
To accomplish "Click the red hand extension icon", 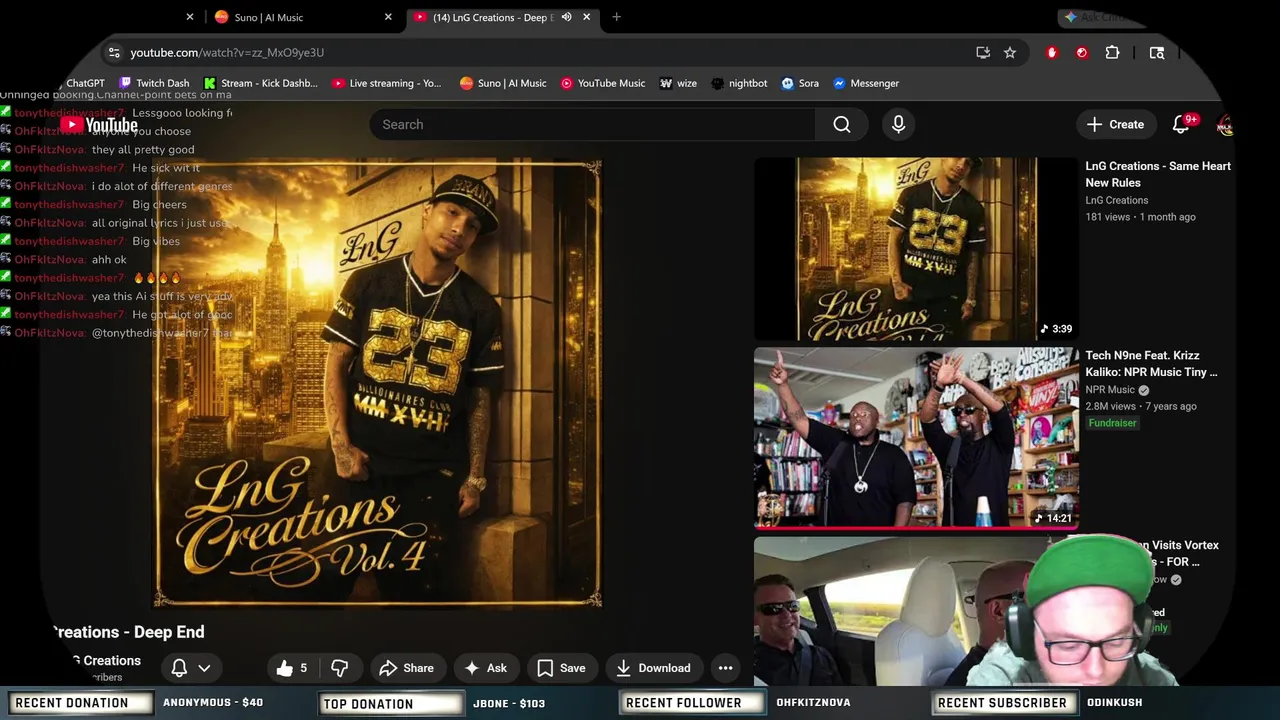I will [1051, 52].
